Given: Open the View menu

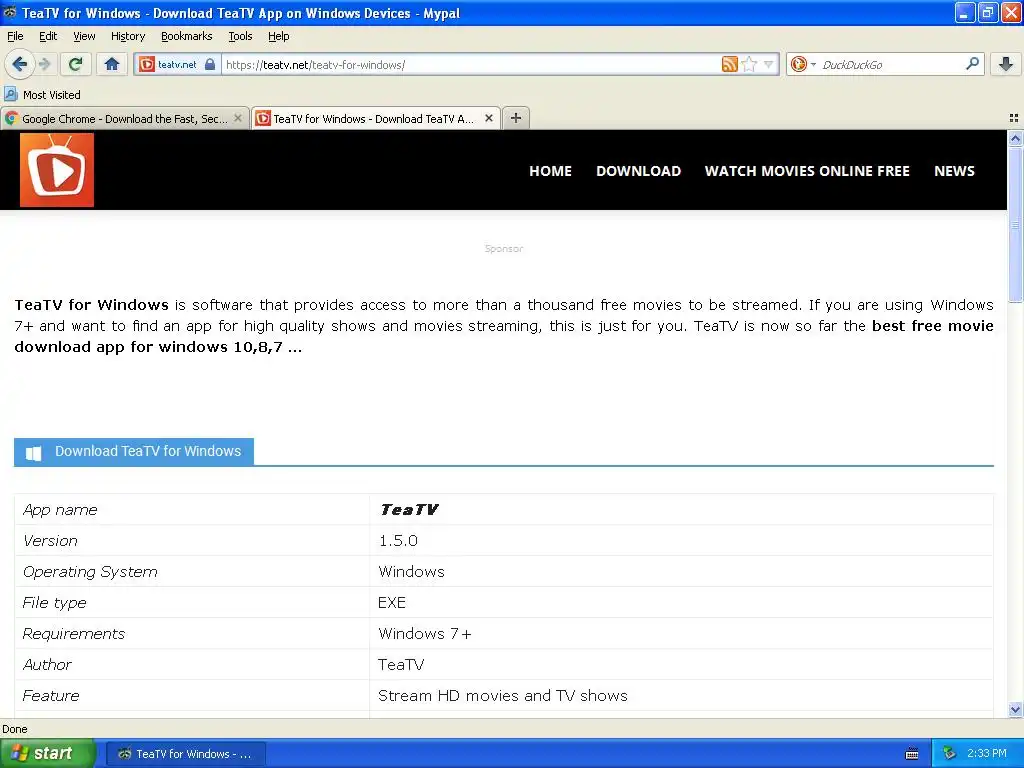Looking at the screenshot, I should [84, 36].
